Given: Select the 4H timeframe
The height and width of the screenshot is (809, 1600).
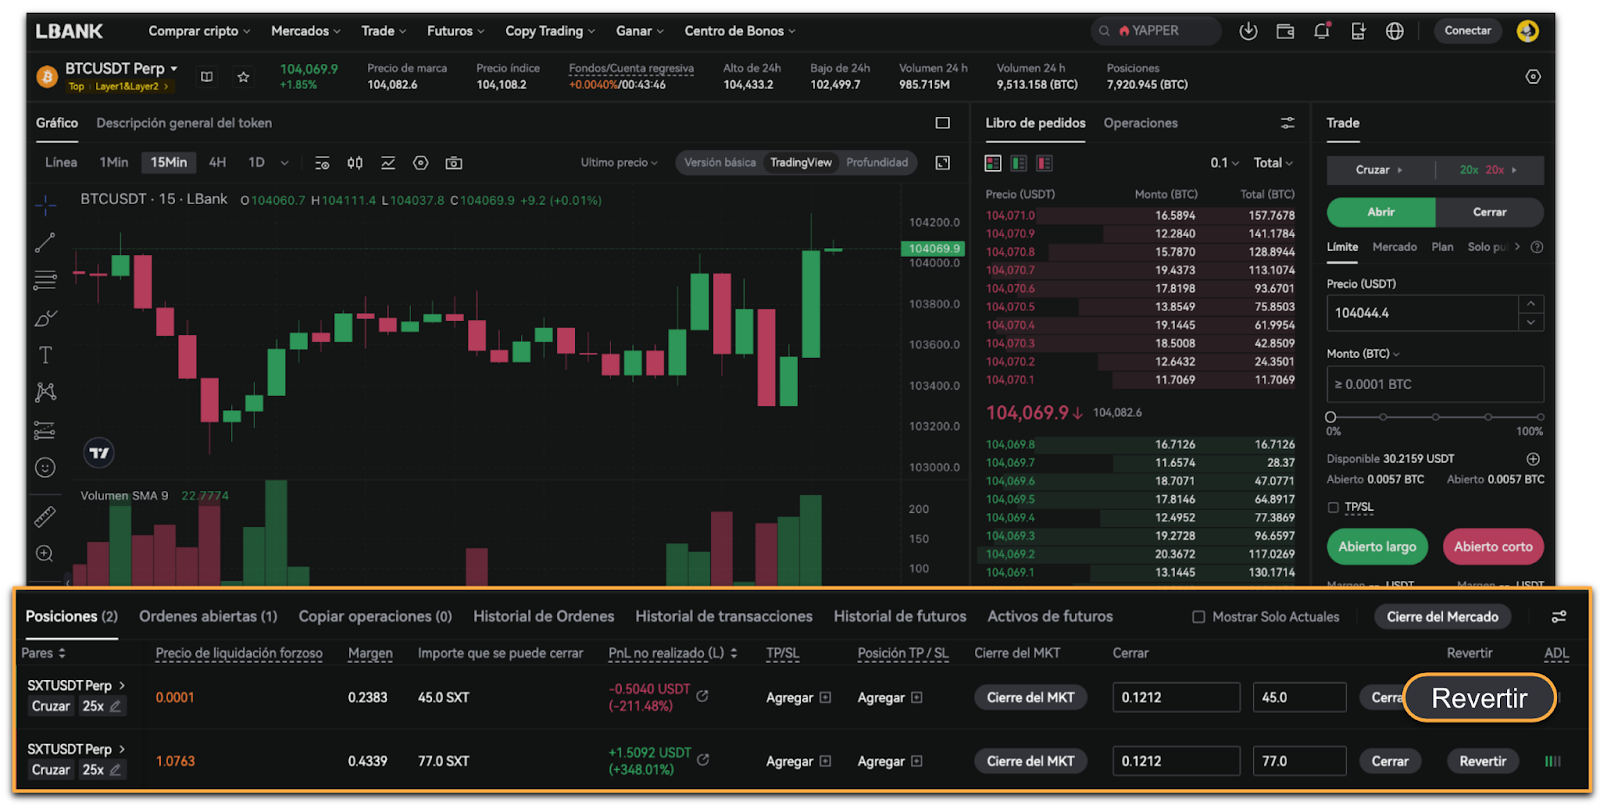Looking at the screenshot, I should [x=217, y=163].
